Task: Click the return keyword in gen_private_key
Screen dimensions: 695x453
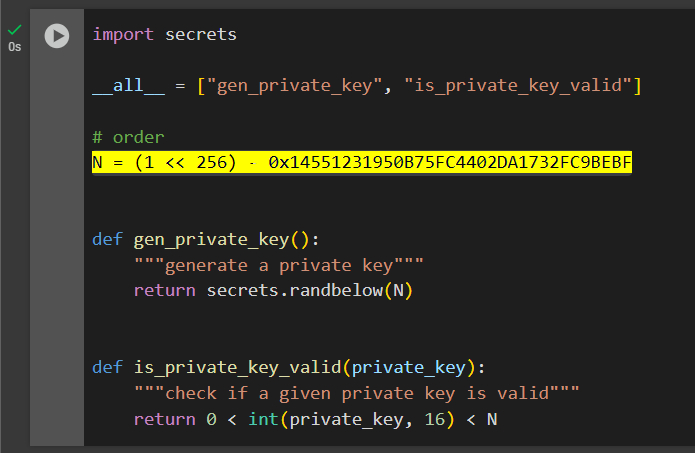Action: 165,291
